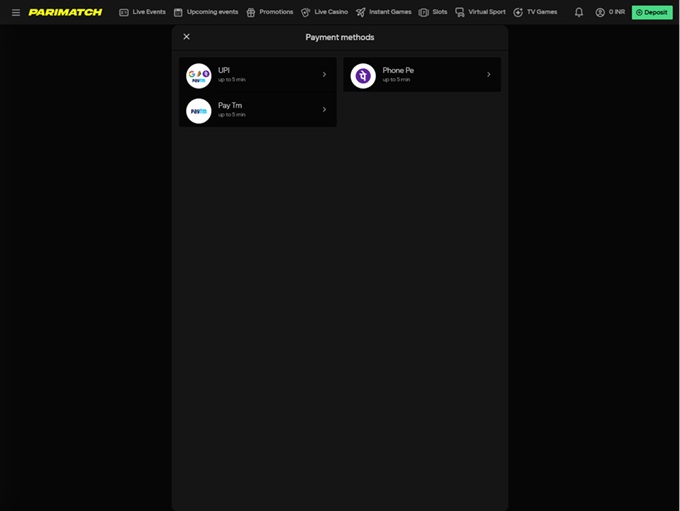Image resolution: width=680 pixels, height=511 pixels.
Task: Click the 0 INR balance
Action: [616, 12]
